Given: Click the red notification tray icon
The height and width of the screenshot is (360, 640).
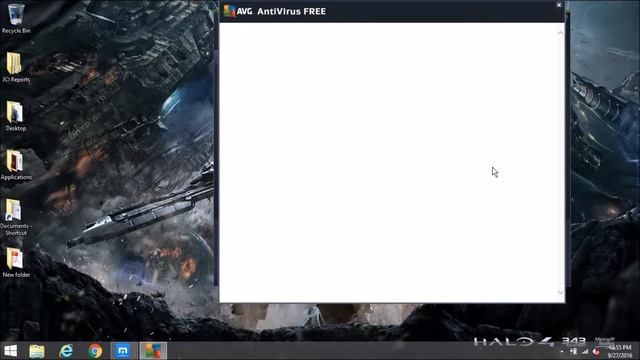Looking at the screenshot, I should pos(596,351).
